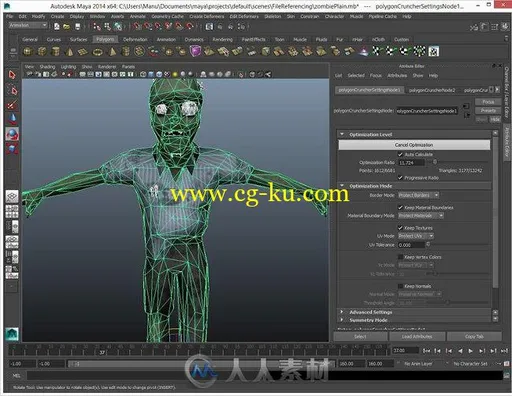Click the play forward button

tap(470, 351)
